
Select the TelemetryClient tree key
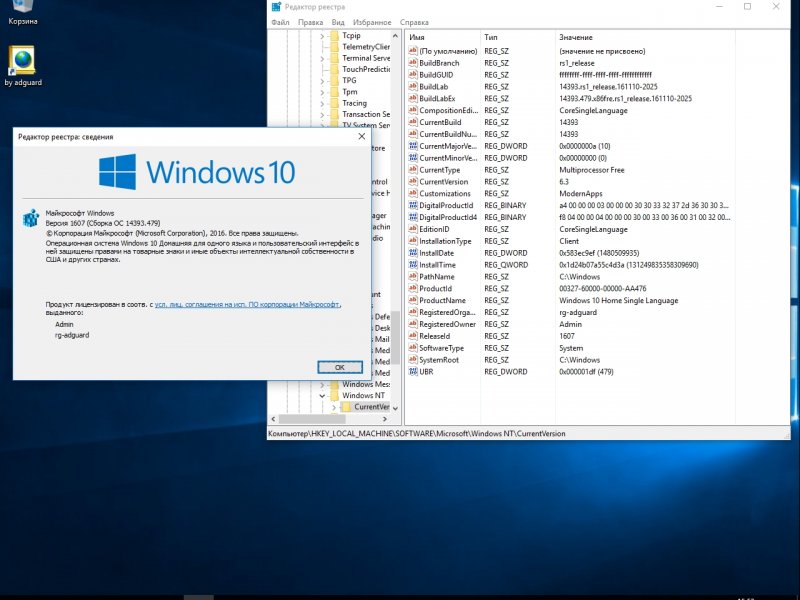[365, 46]
